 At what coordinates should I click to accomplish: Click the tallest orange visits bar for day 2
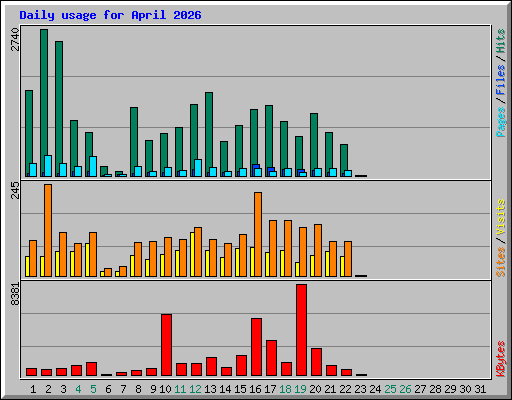pos(48,230)
